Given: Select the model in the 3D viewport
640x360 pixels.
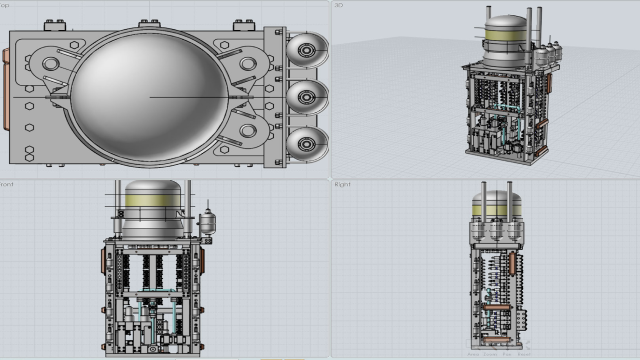Looking at the screenshot, I should (512, 86).
